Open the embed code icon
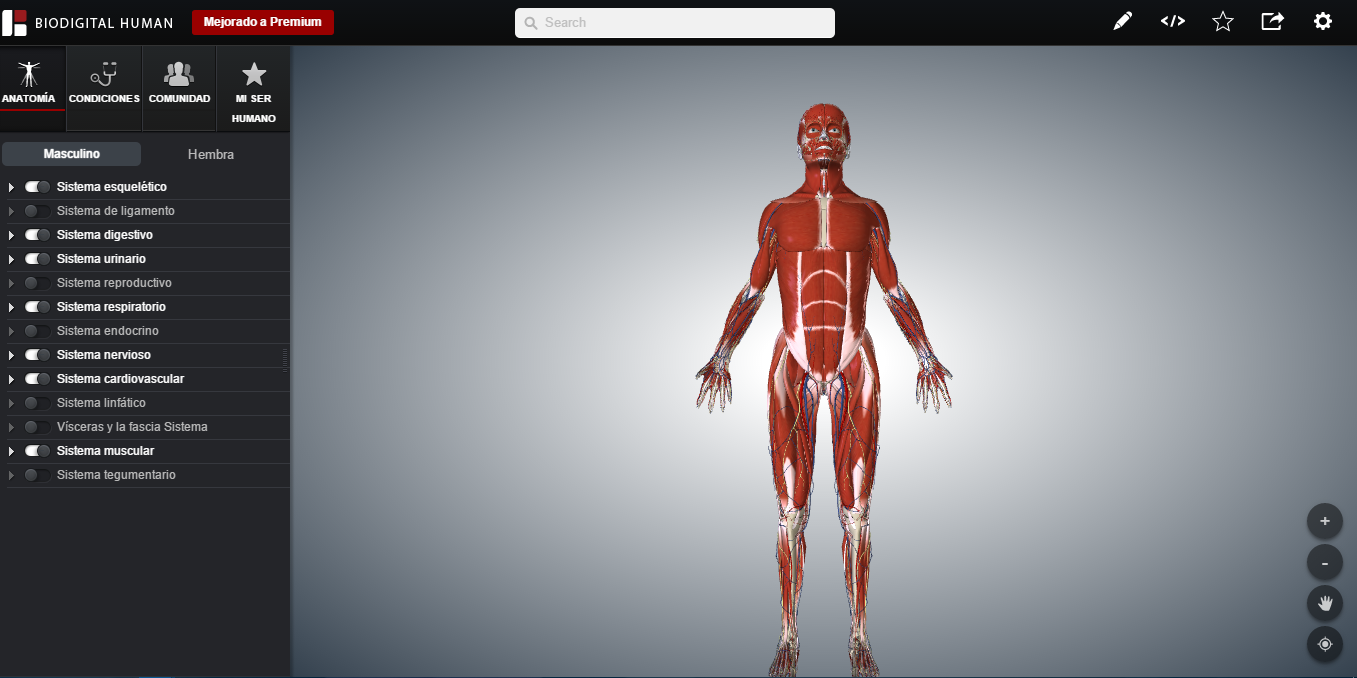Image resolution: width=1357 pixels, height=678 pixels. coord(1172,21)
